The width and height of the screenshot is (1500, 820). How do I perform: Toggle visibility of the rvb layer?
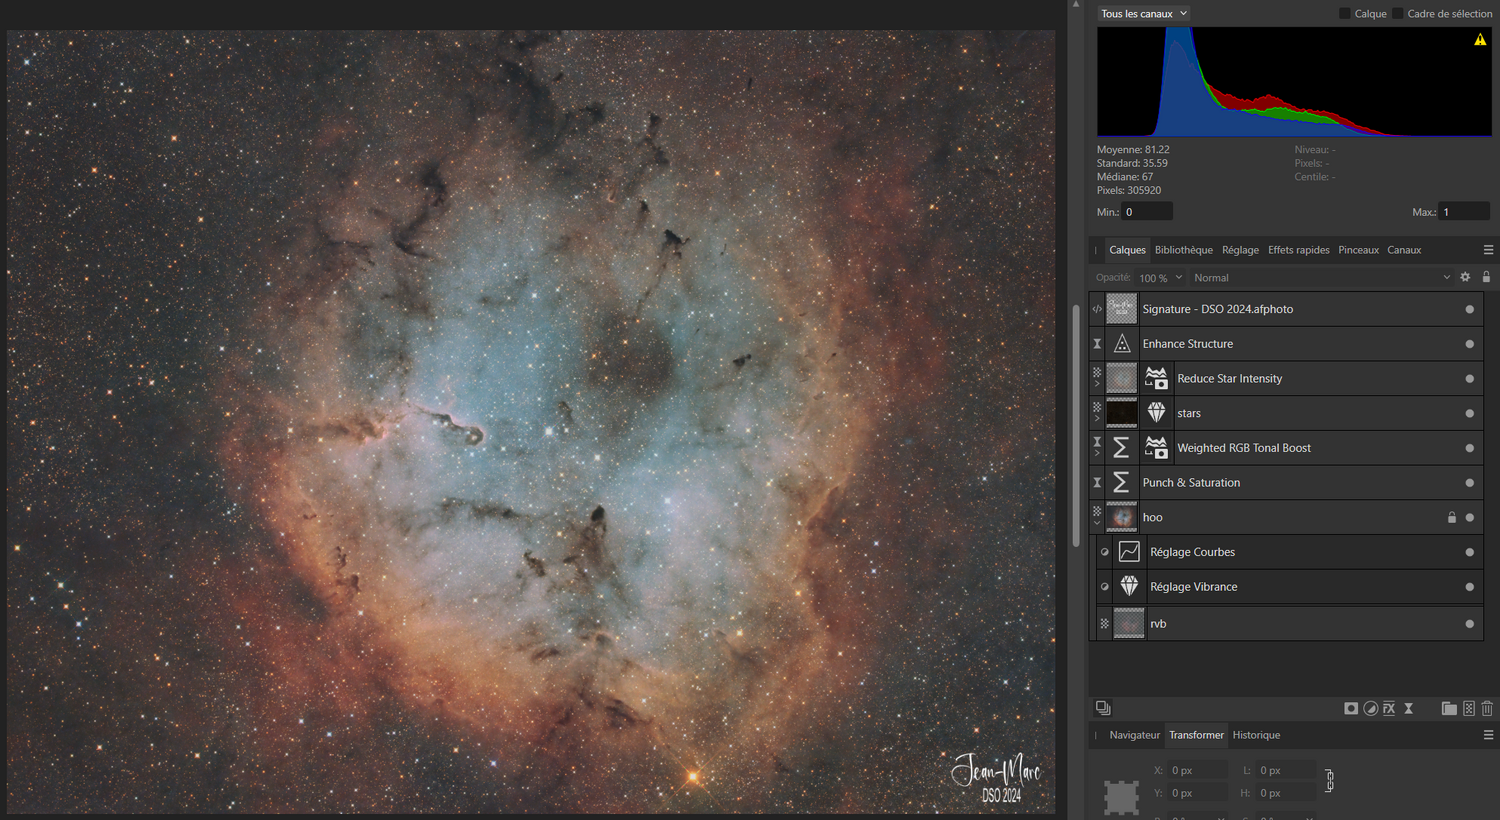1469,624
